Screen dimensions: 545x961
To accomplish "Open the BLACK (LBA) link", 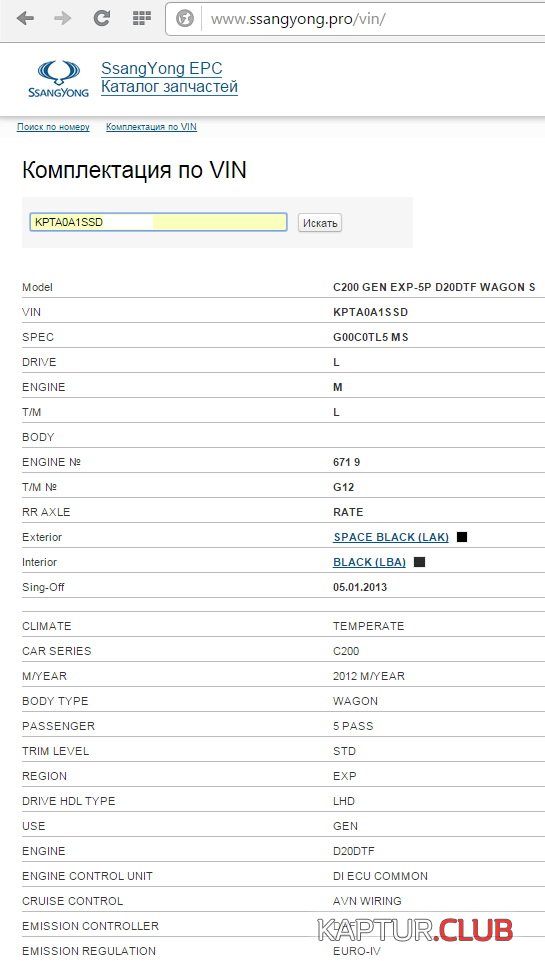I will tap(369, 562).
